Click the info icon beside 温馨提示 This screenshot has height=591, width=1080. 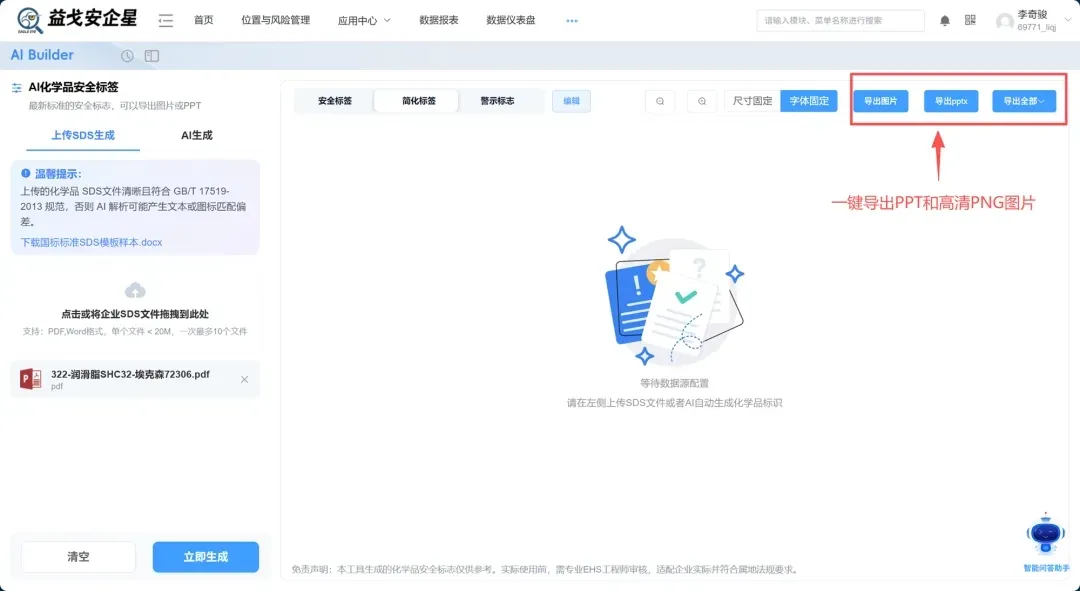pos(25,174)
